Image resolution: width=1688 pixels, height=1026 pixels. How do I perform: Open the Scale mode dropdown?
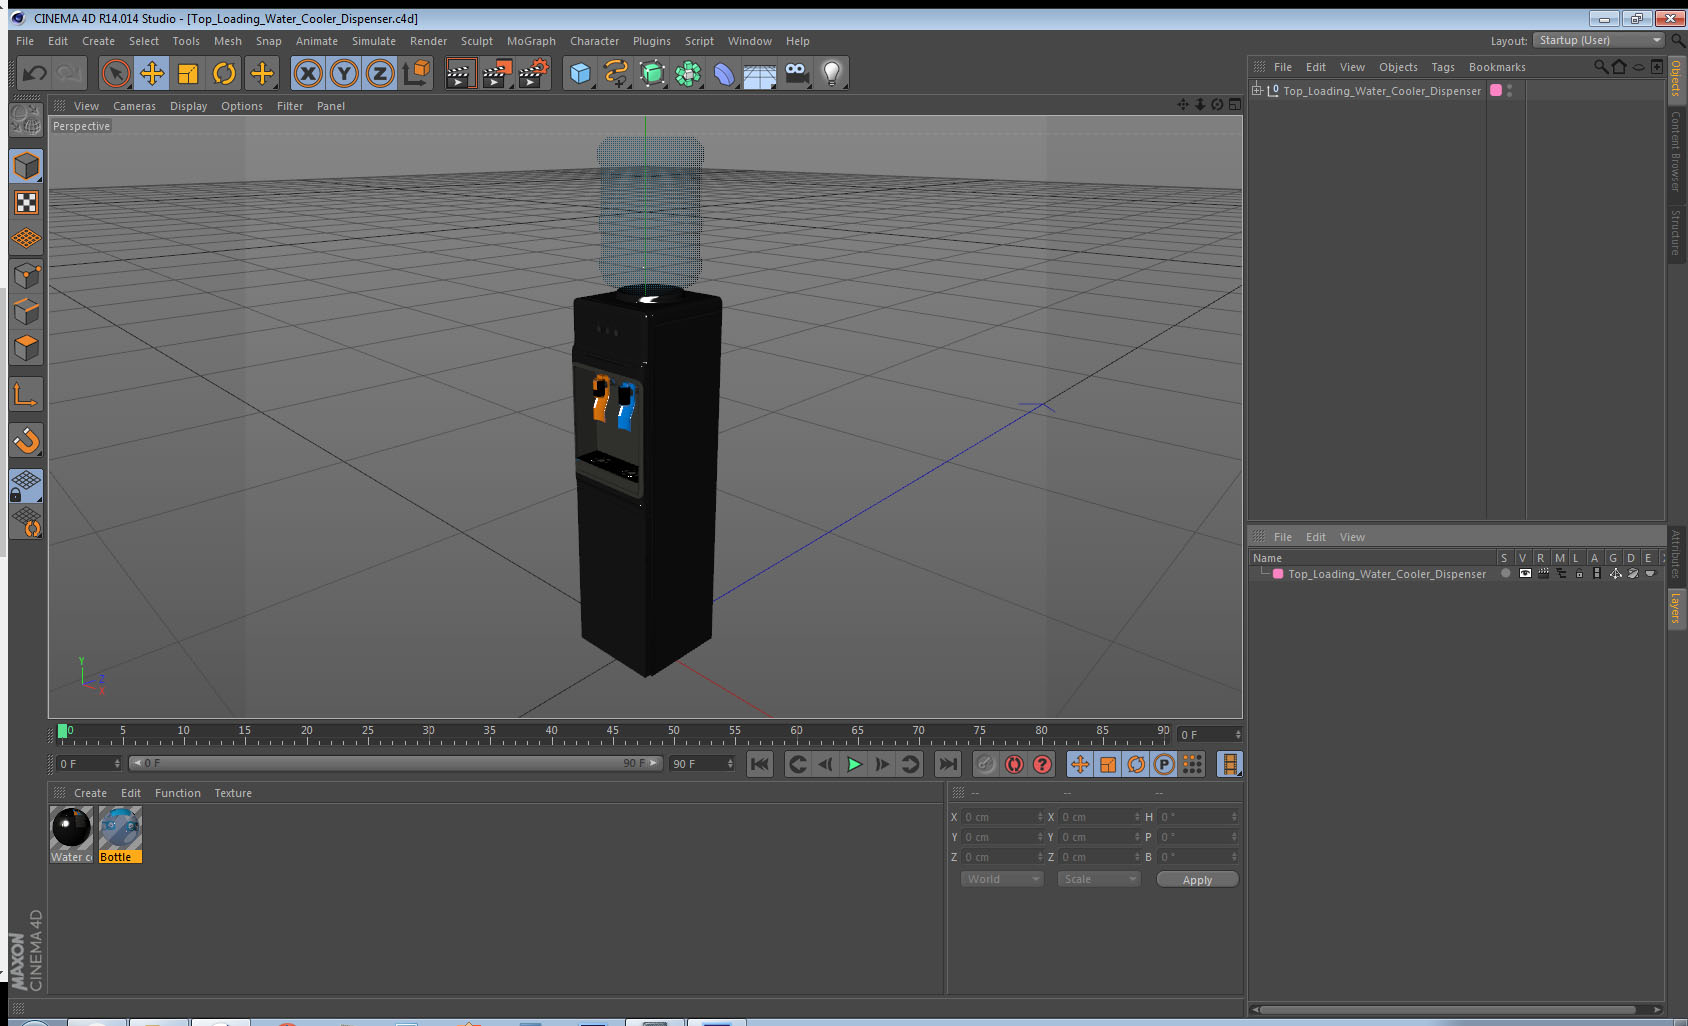1099,879
